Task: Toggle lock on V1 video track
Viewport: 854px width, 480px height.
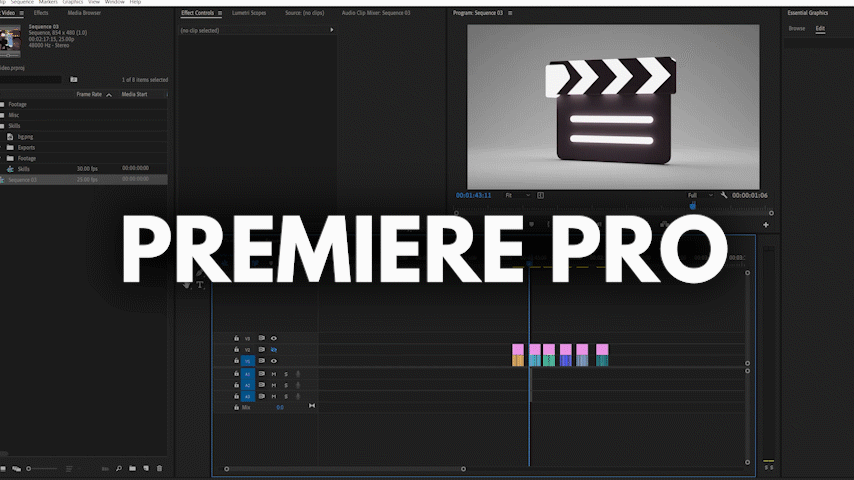Action: pyautogui.click(x=236, y=361)
